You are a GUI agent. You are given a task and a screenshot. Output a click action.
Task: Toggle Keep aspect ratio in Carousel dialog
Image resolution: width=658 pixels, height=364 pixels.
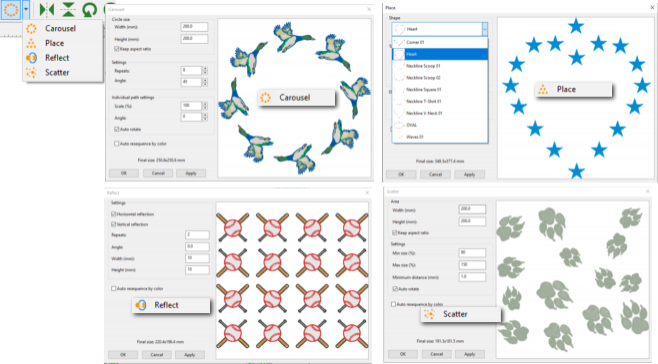(x=117, y=49)
